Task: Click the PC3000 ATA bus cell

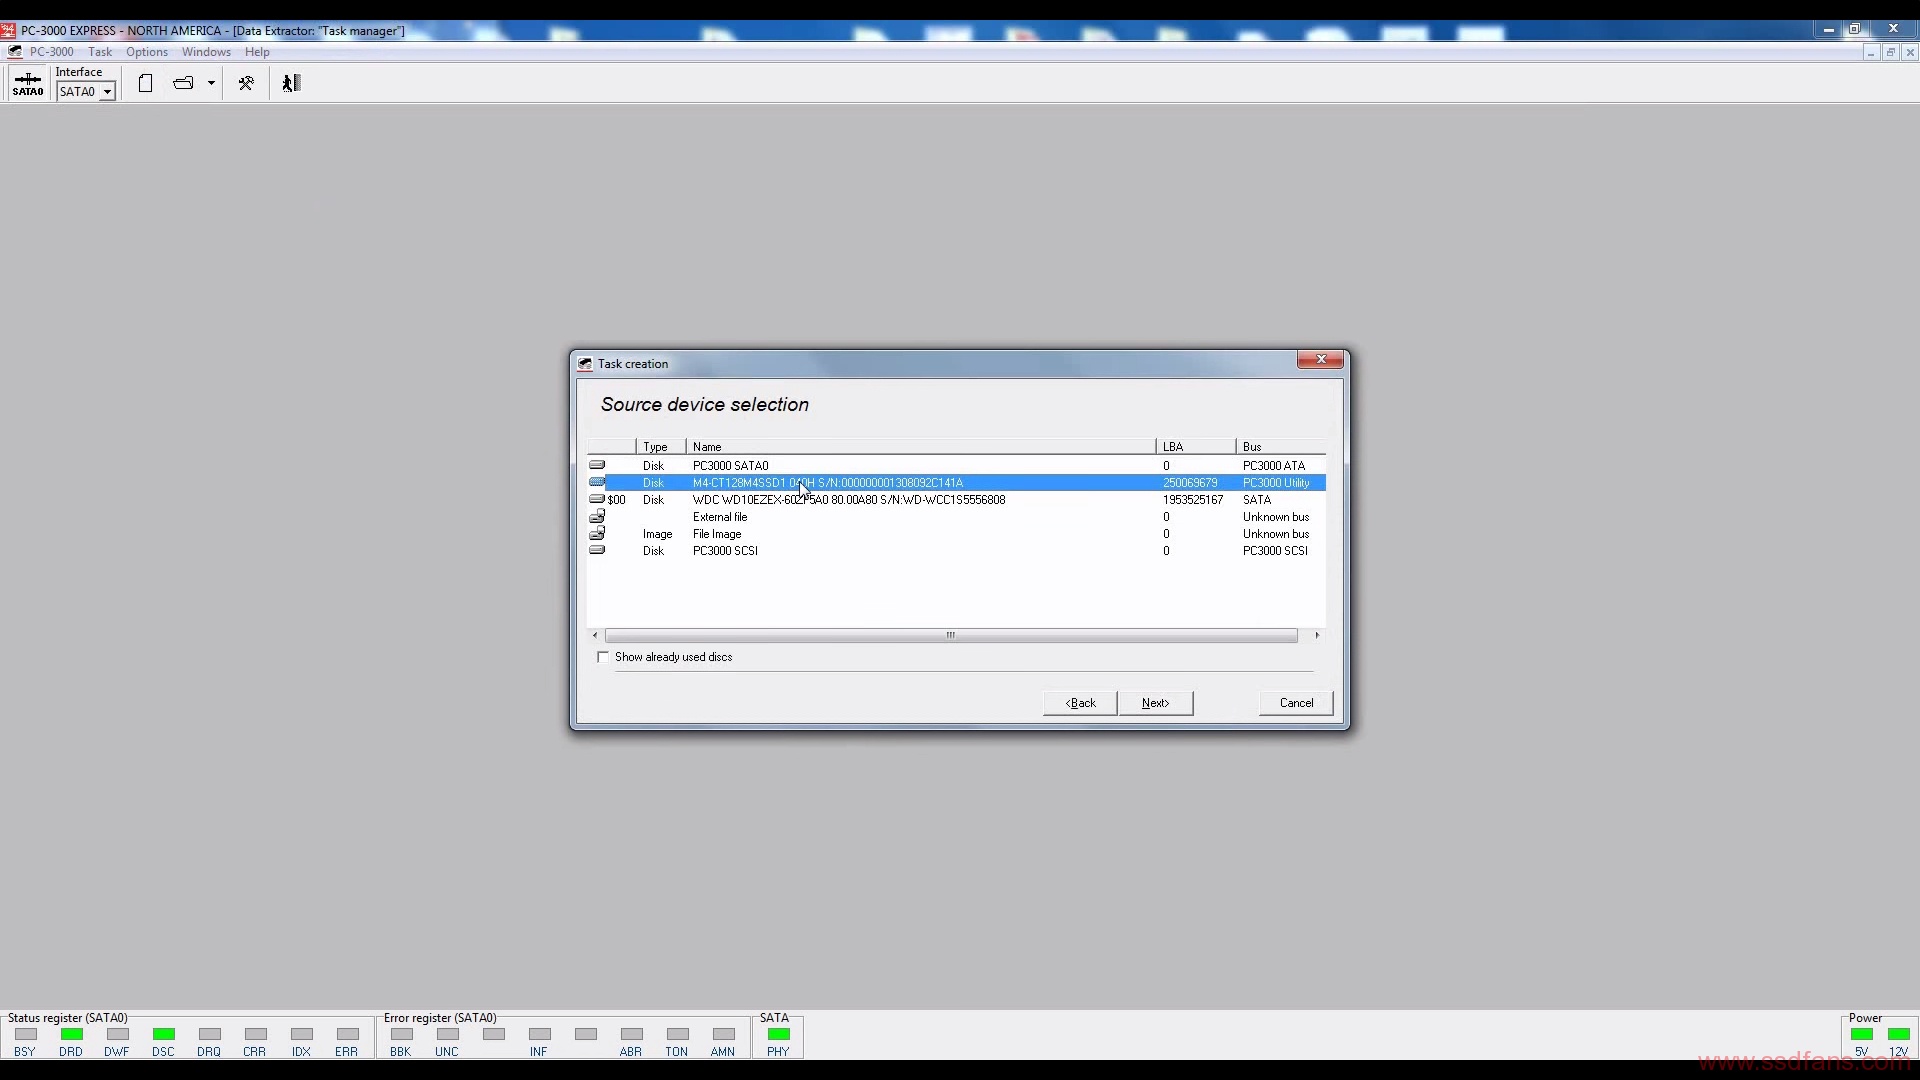Action: point(1274,466)
